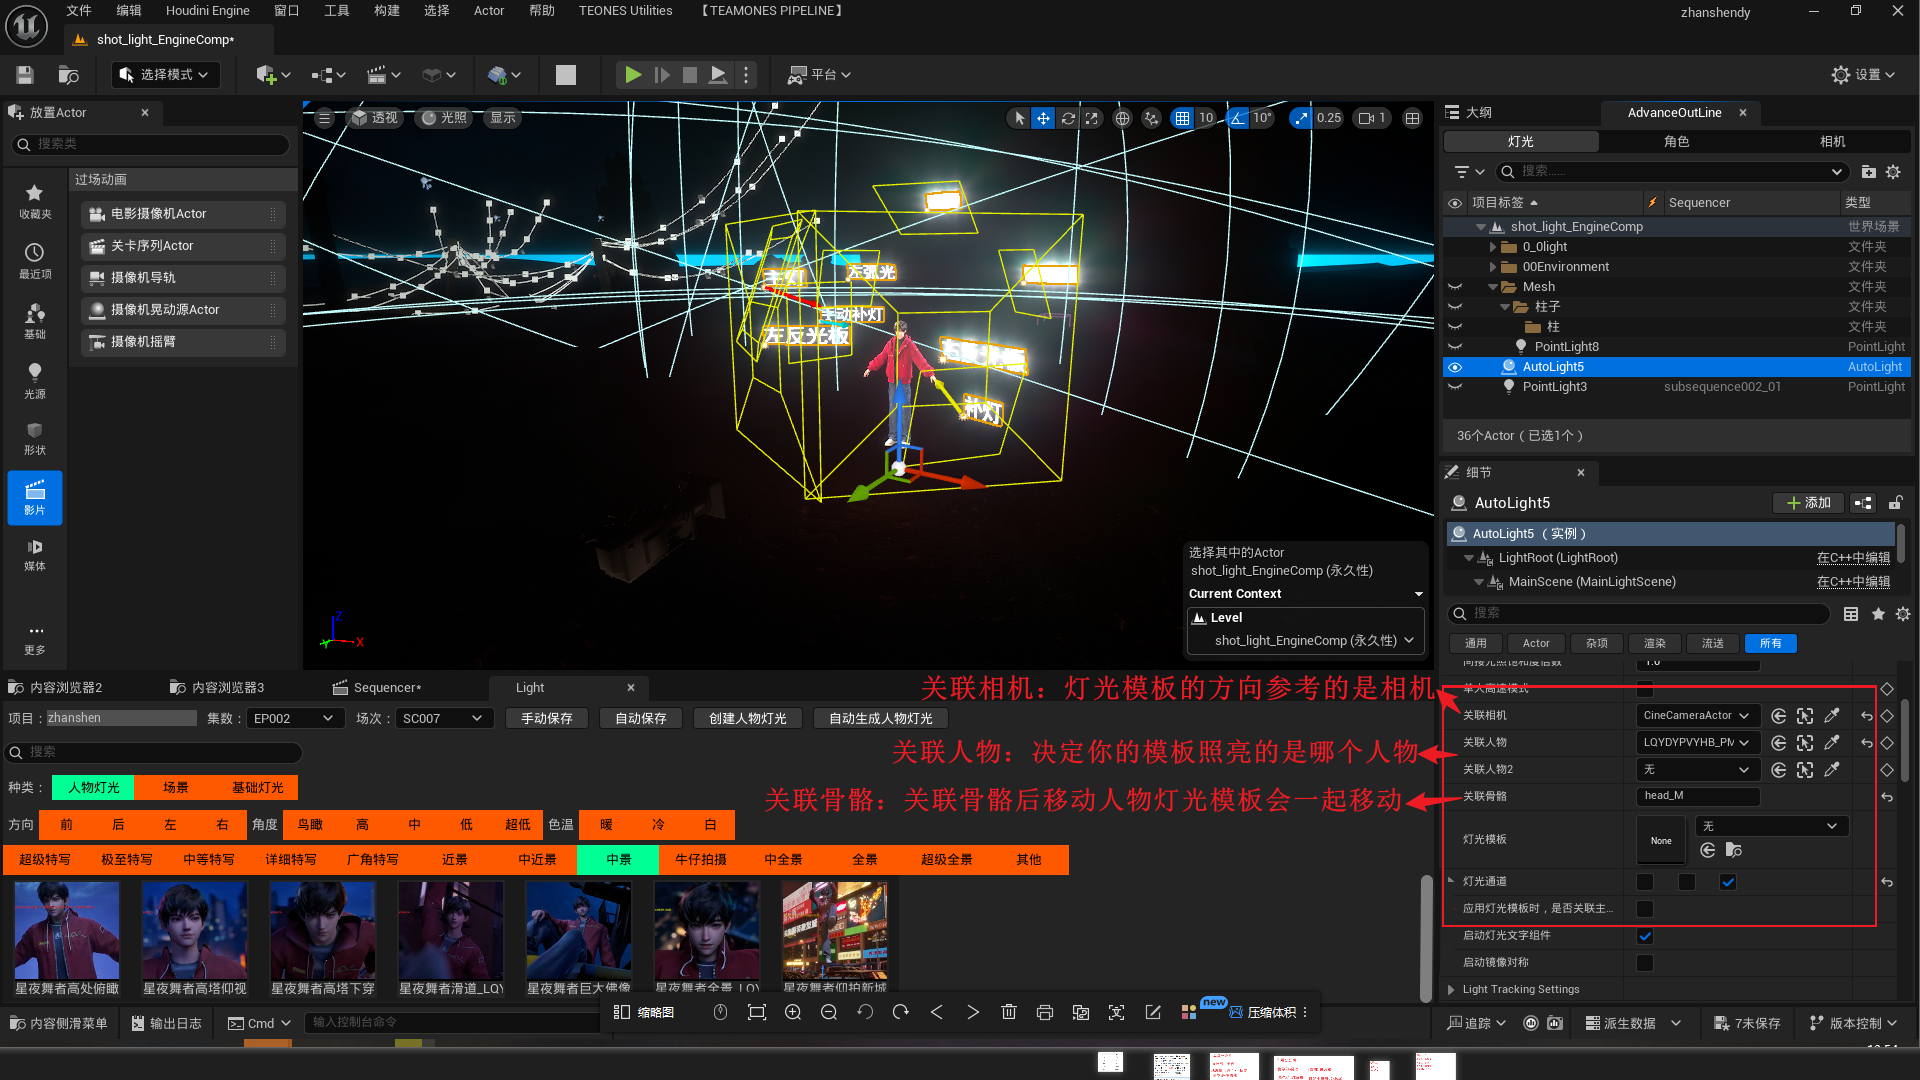Select the translate move tool in viewport

(1043, 118)
